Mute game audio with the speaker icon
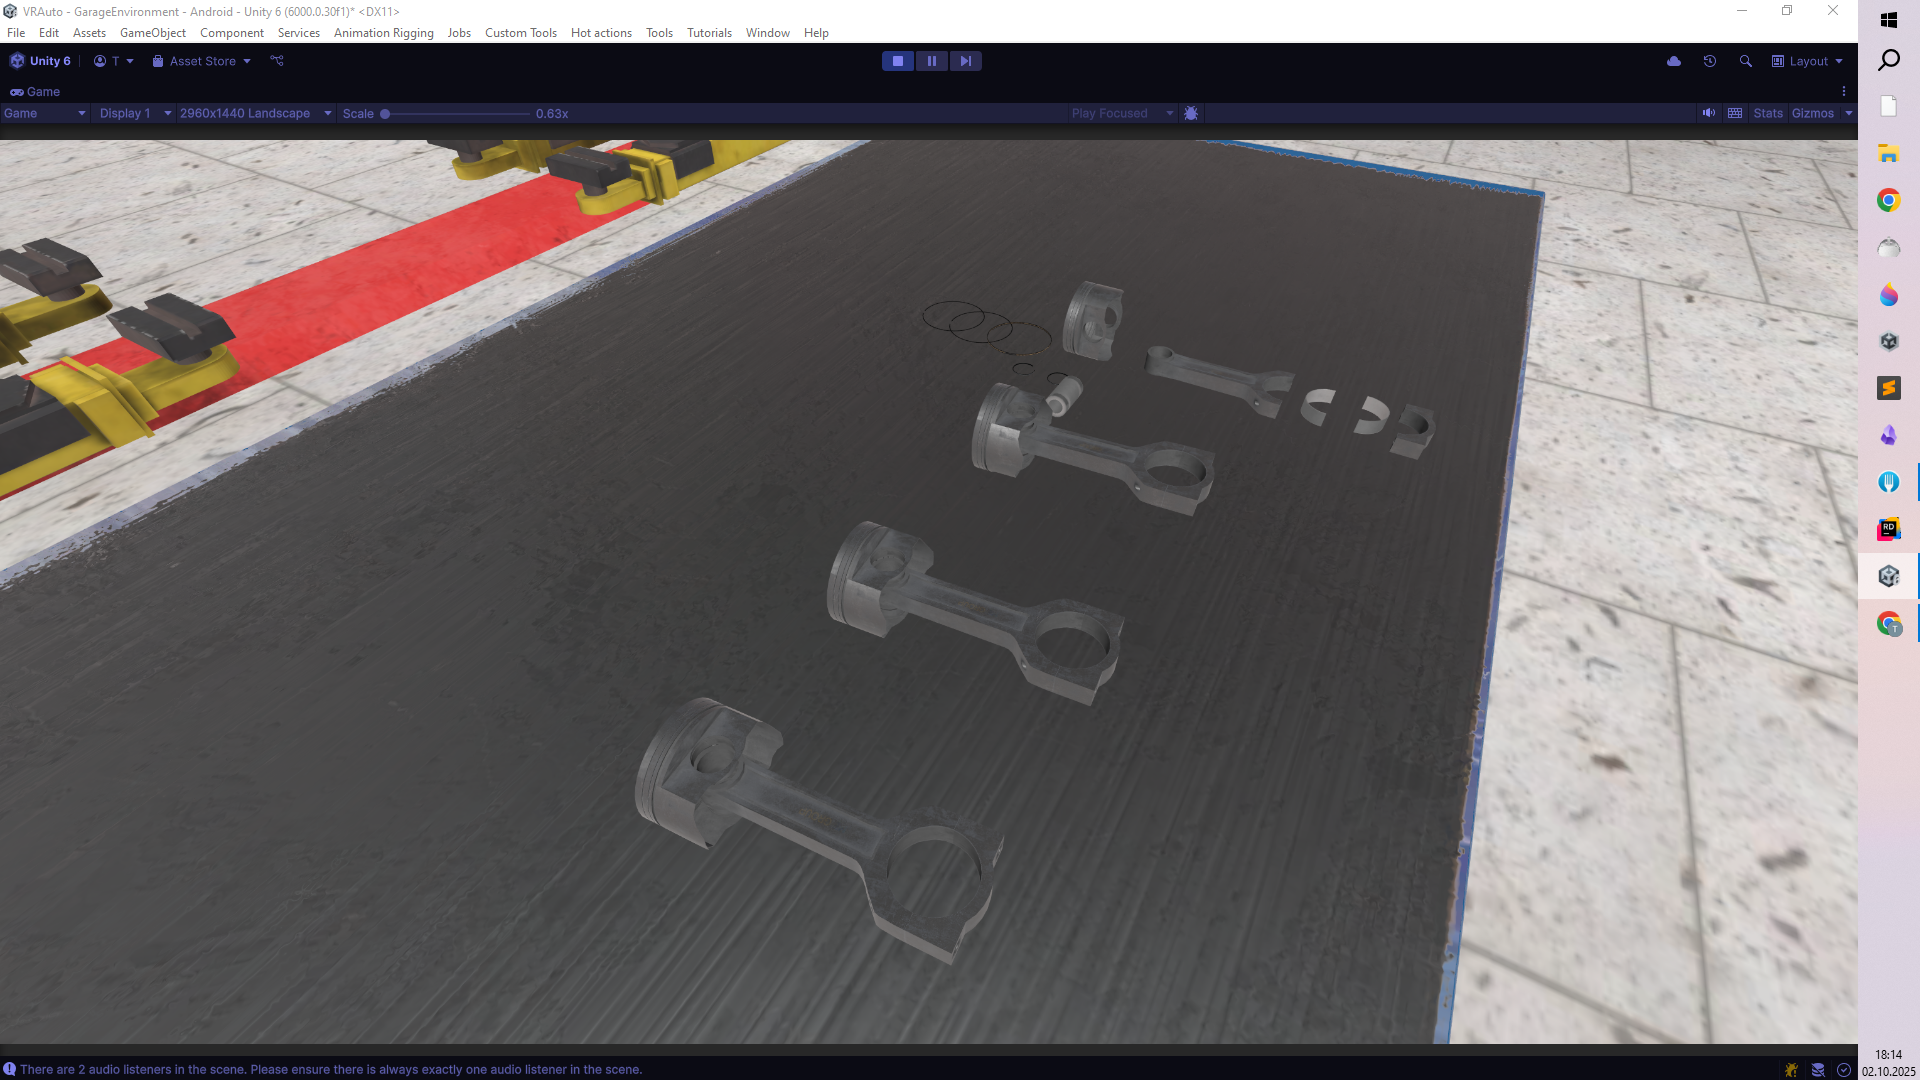Image resolution: width=1920 pixels, height=1080 pixels. pyautogui.click(x=1709, y=113)
